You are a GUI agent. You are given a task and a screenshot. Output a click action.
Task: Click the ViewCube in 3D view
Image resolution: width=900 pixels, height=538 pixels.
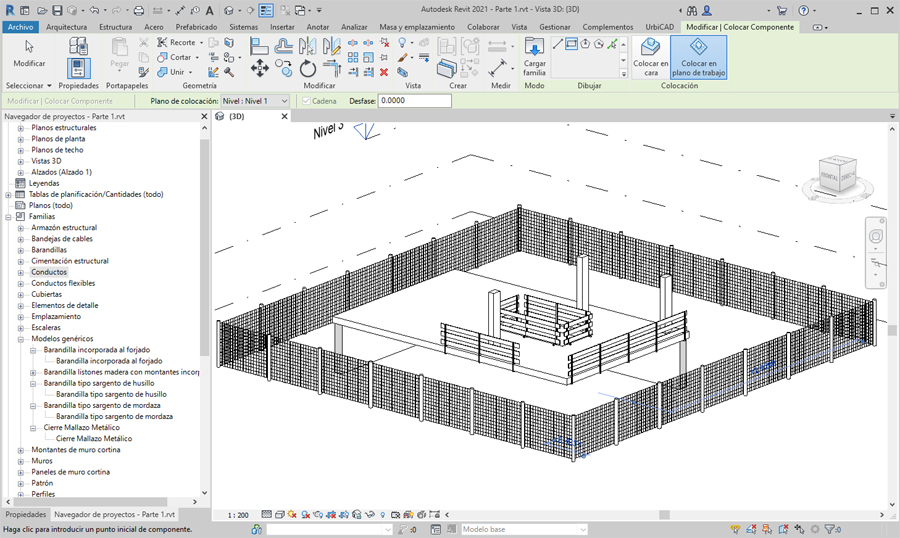point(837,174)
